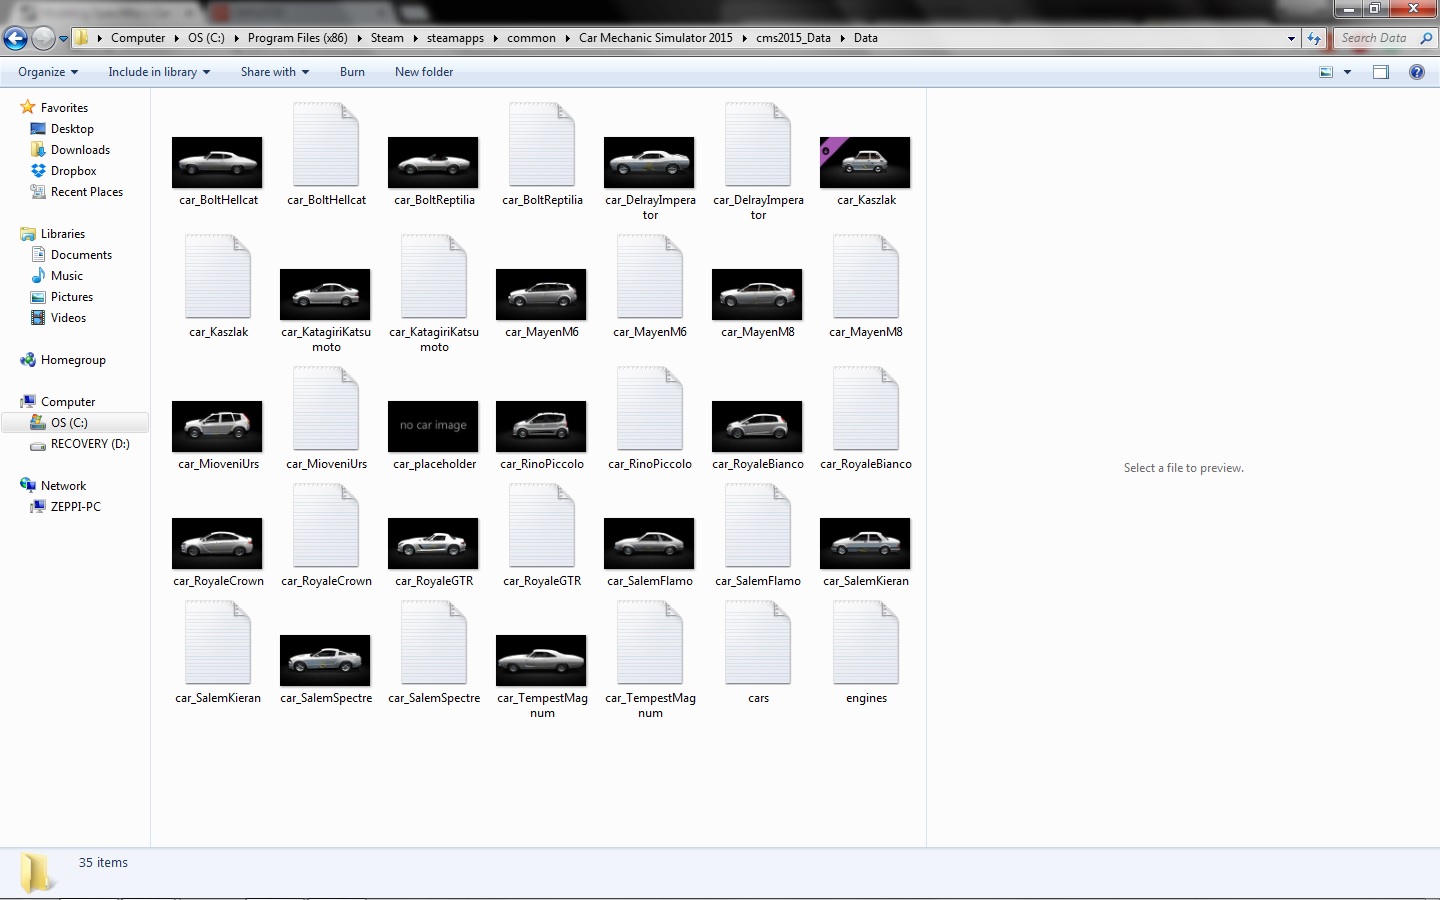Open the Pictures library

pos(71,297)
